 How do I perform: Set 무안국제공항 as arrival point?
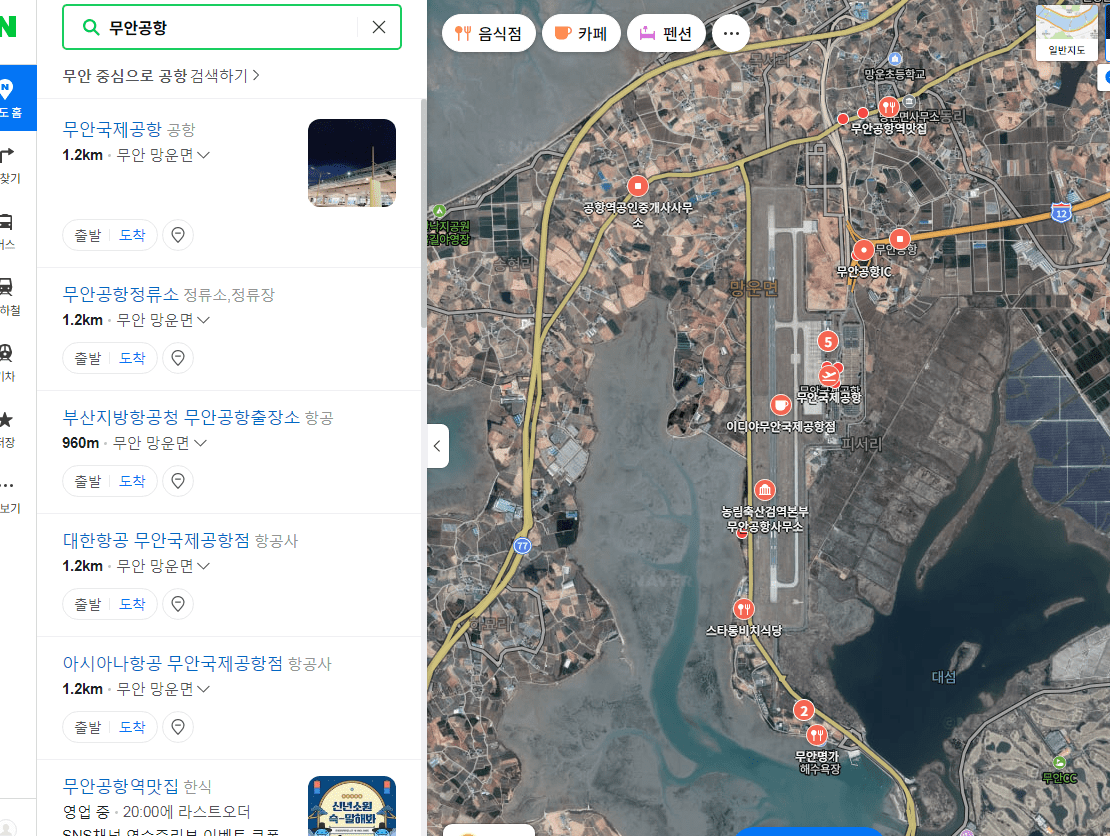[x=132, y=235]
